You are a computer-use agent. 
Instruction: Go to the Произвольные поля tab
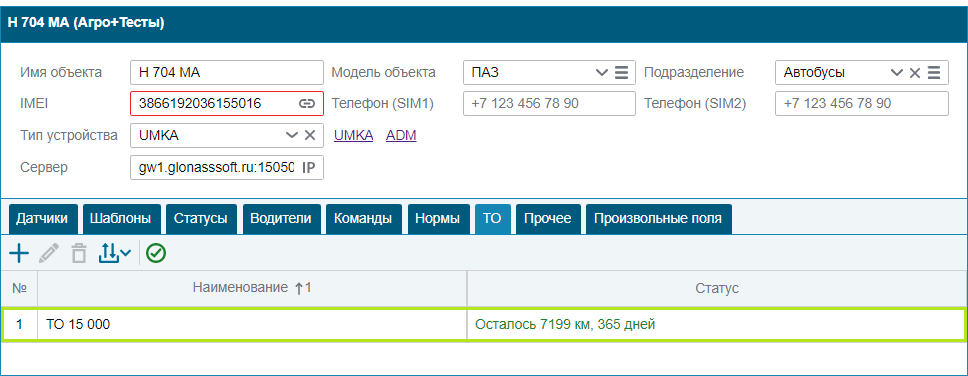tap(658, 219)
